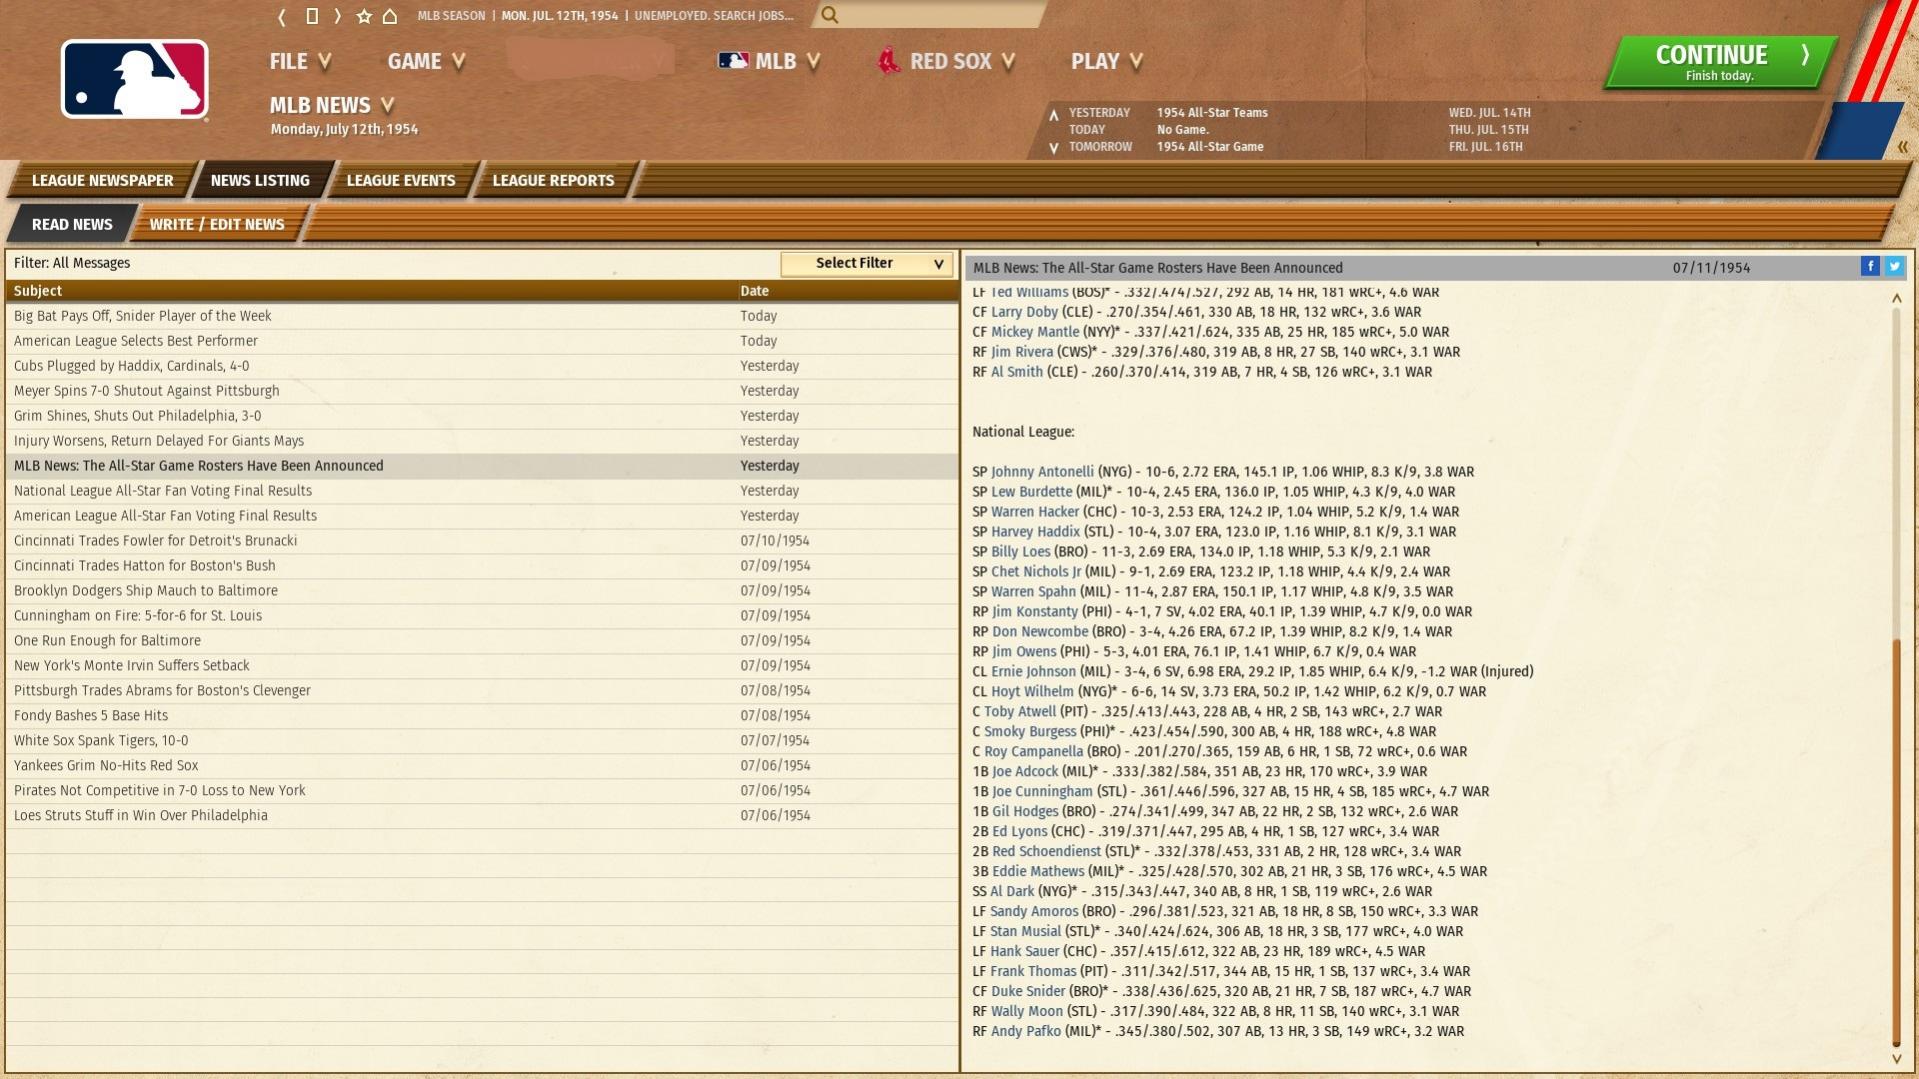Open 'Fondy Bashes 5 Base Hits' story
The height and width of the screenshot is (1079, 1919).
[x=482, y=716]
